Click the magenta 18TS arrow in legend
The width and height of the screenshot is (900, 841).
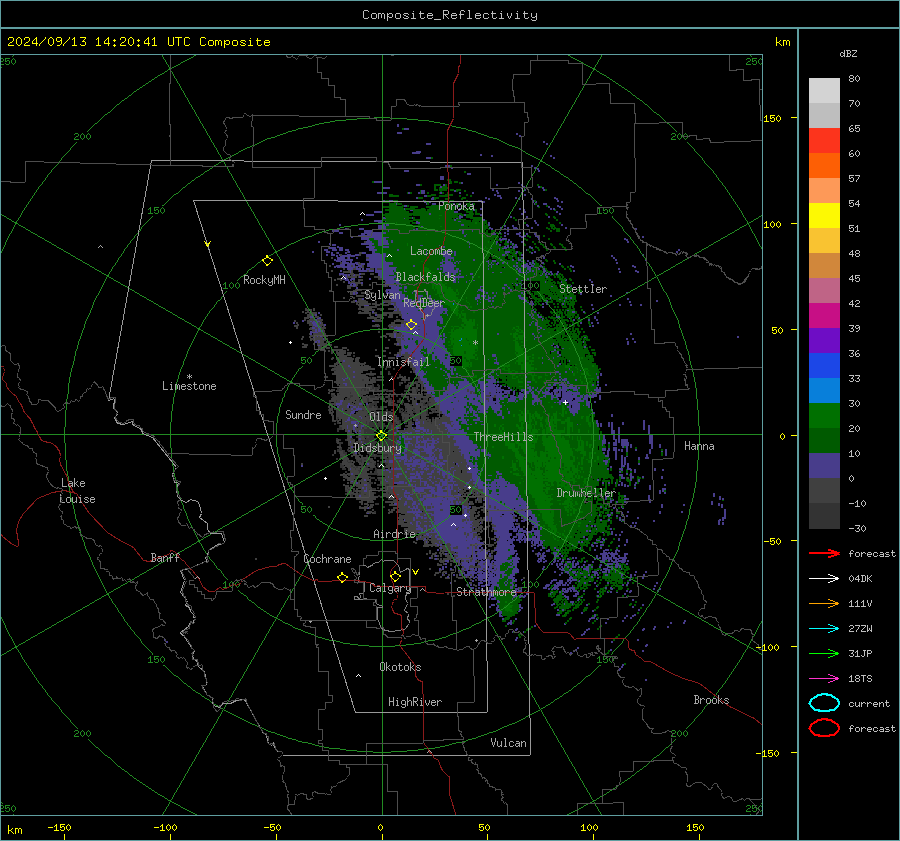(x=824, y=679)
